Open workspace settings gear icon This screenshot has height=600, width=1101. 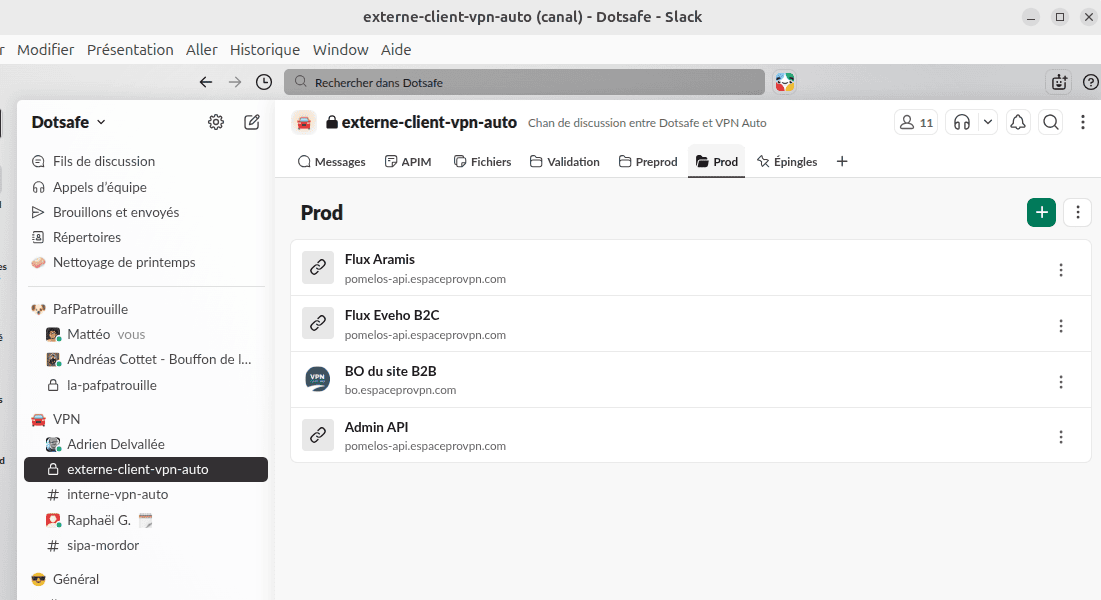click(216, 122)
